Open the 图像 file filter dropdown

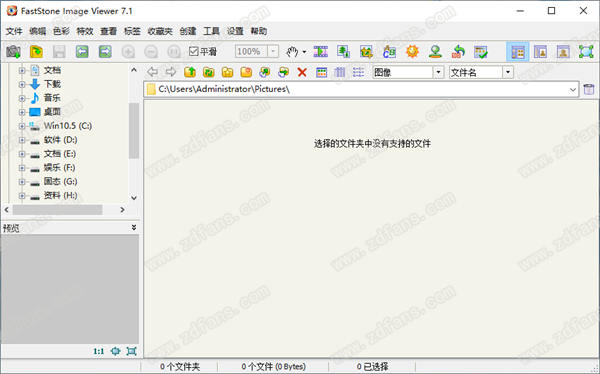(x=439, y=72)
